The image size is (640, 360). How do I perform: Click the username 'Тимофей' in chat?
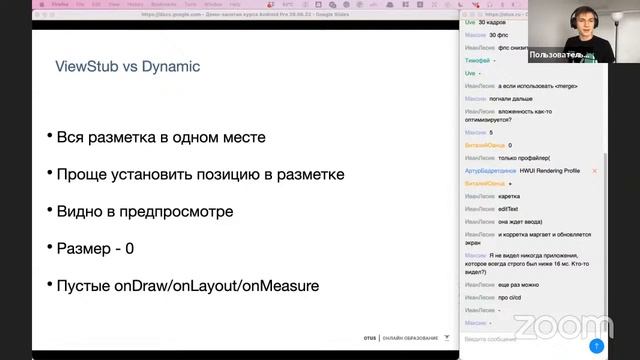coord(477,60)
